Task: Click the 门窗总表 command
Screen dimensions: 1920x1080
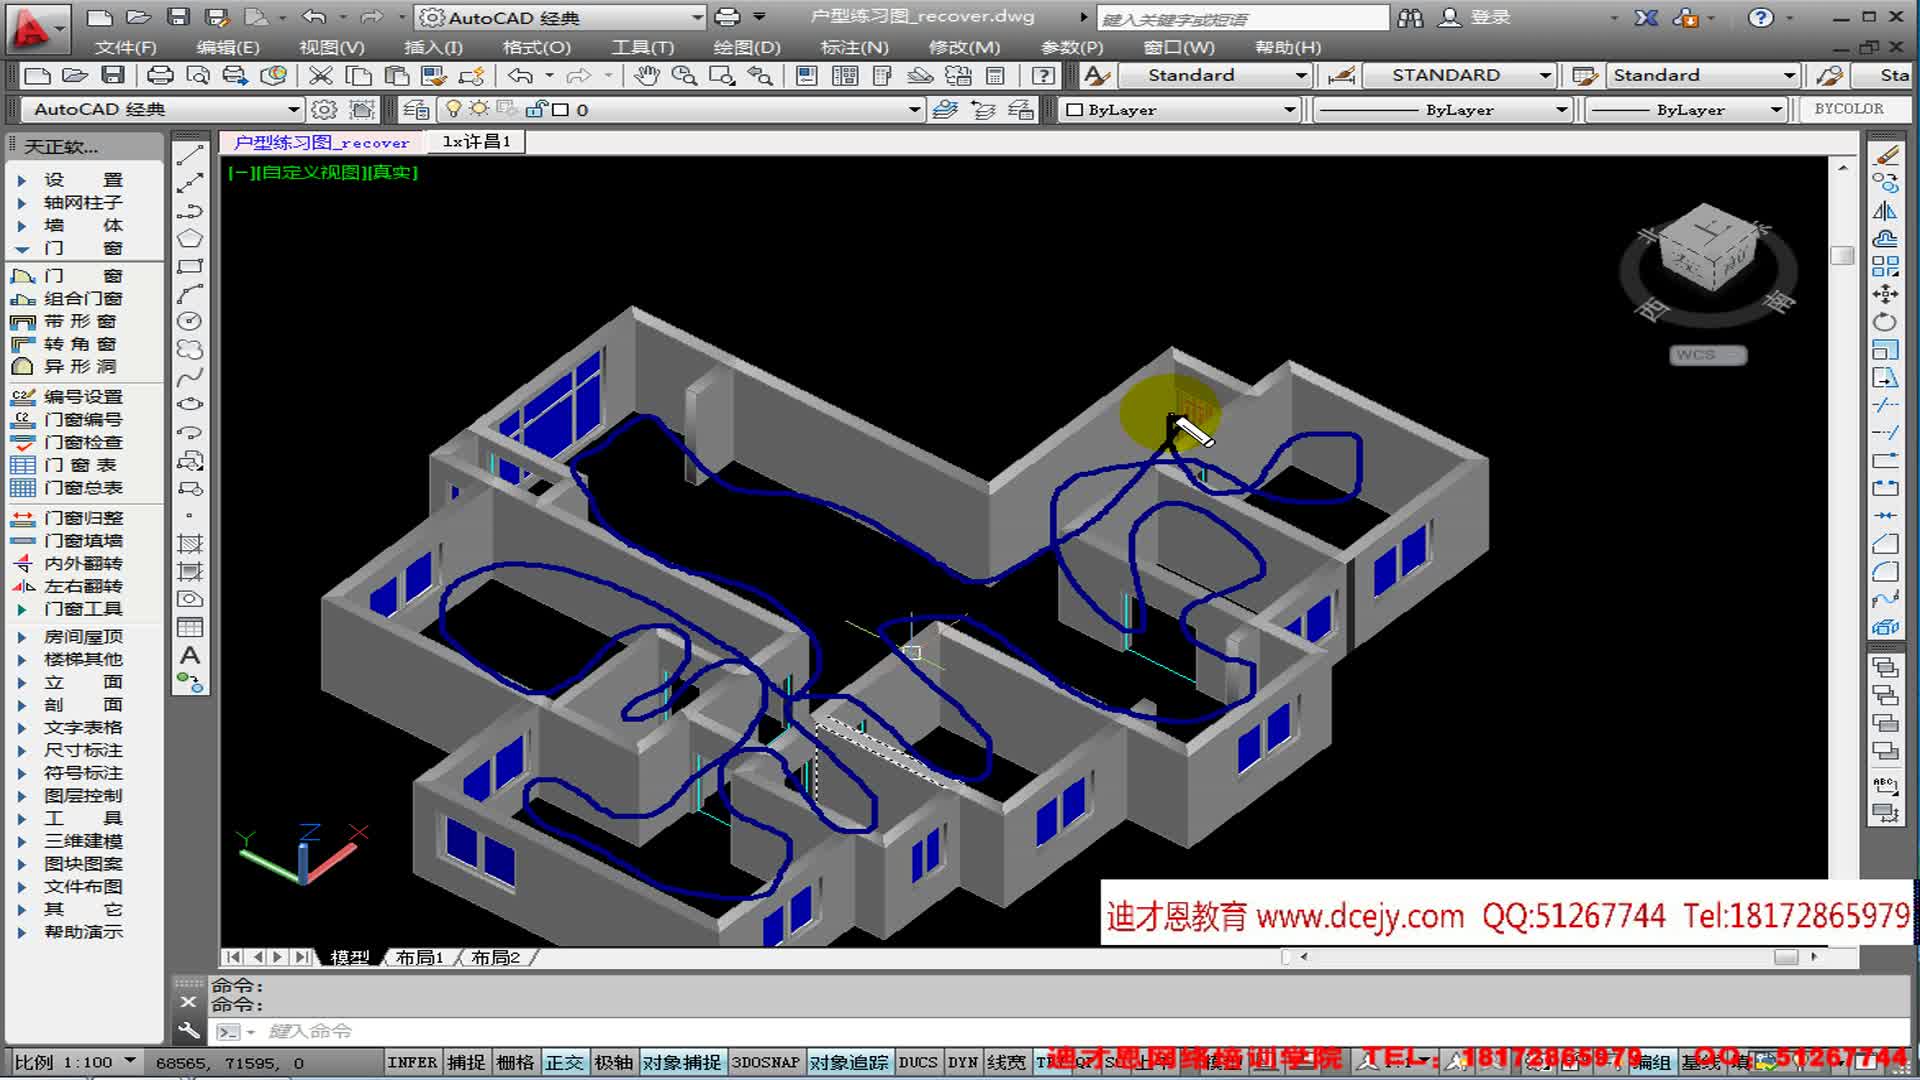Action: pos(82,488)
